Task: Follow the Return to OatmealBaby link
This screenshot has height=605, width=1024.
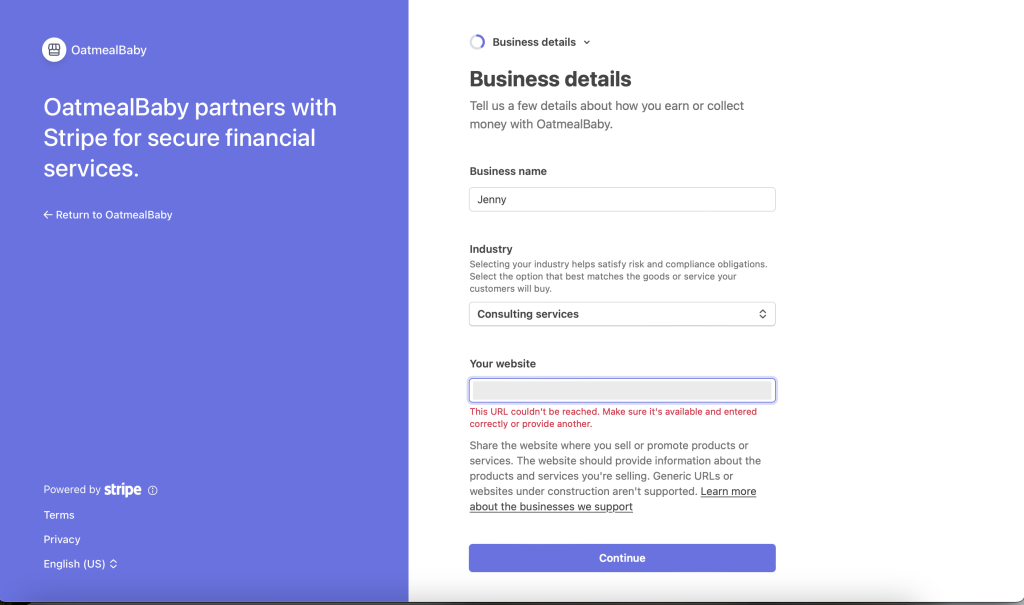Action: click(108, 215)
